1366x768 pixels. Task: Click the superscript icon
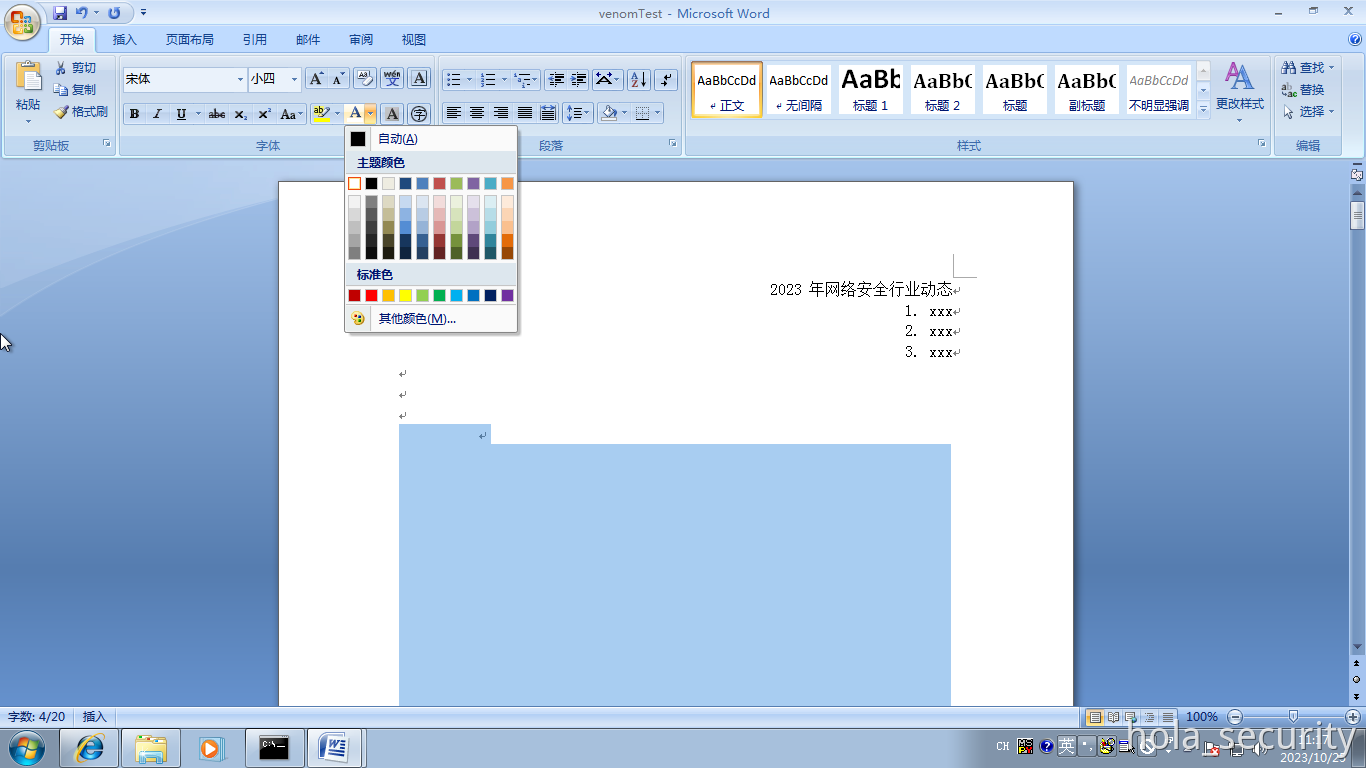tap(262, 113)
